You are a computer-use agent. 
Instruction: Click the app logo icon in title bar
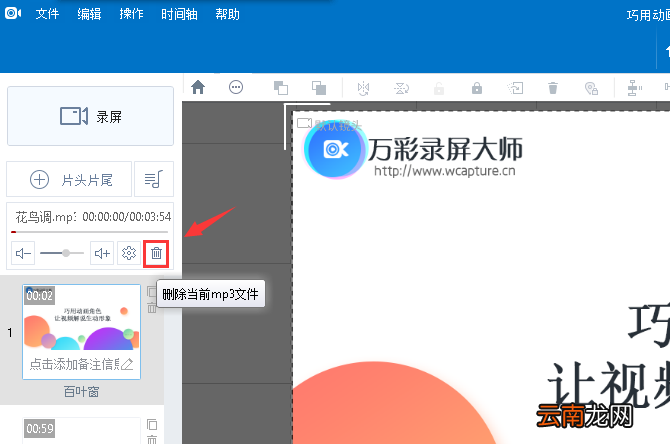(x=13, y=13)
